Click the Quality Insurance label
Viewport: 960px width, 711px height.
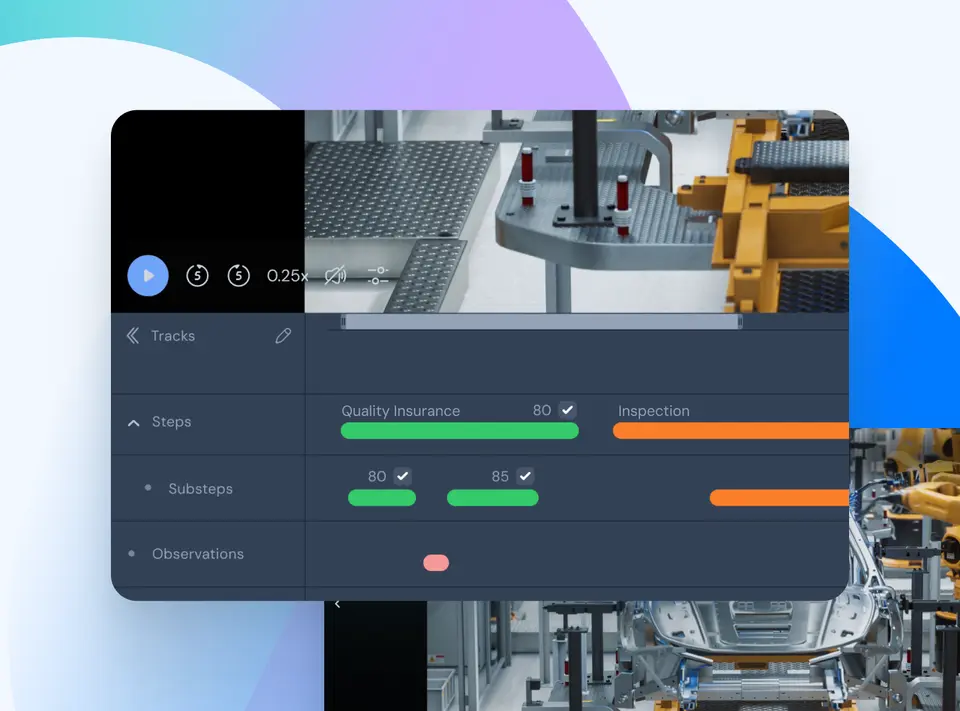[400, 411]
